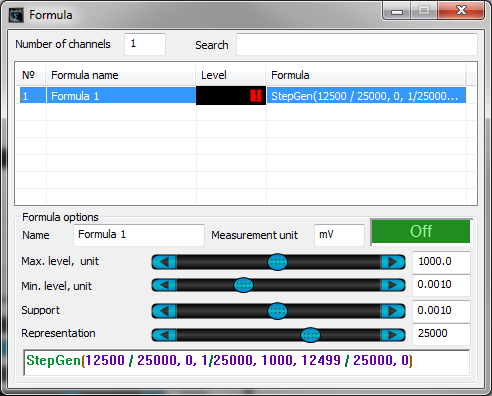Close the Formula window

pos(461,10)
